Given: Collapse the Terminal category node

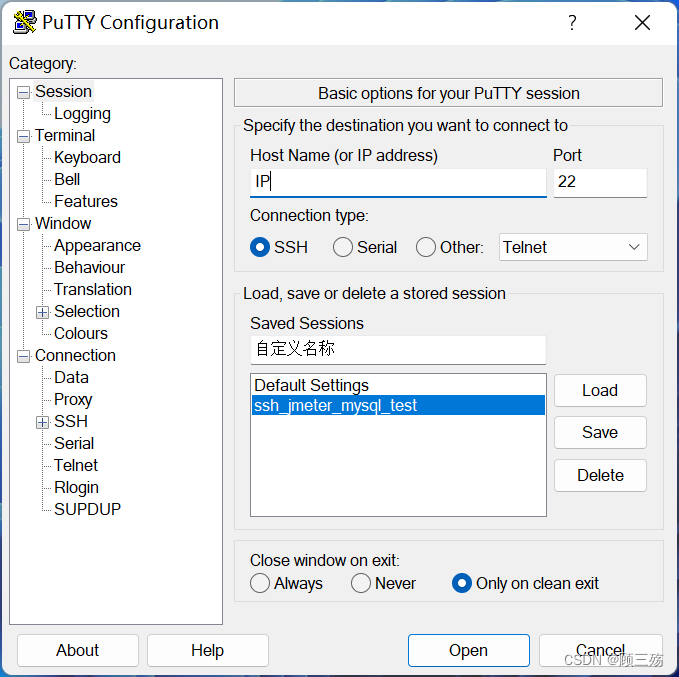Looking at the screenshot, I should point(23,136).
